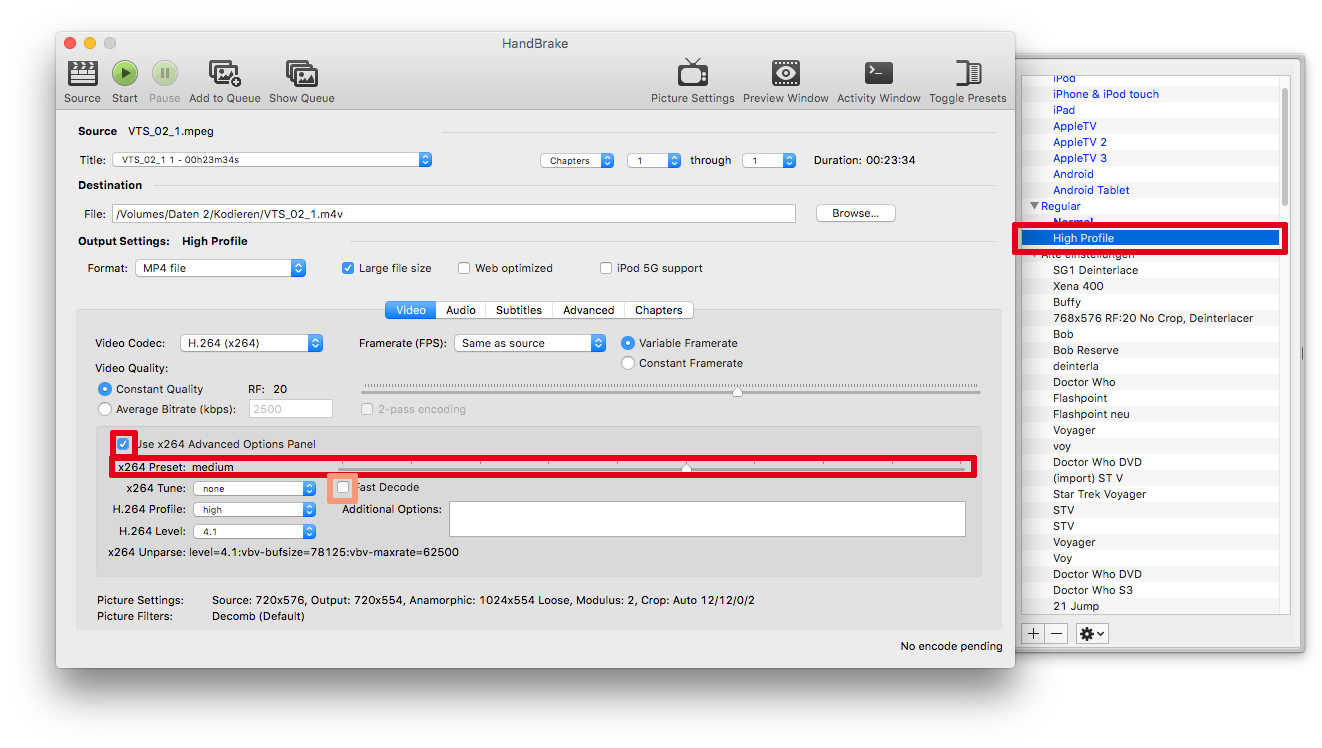This screenshot has width=1322, height=748.
Task: Select the 21 Jump preset
Action: pyautogui.click(x=1075, y=606)
